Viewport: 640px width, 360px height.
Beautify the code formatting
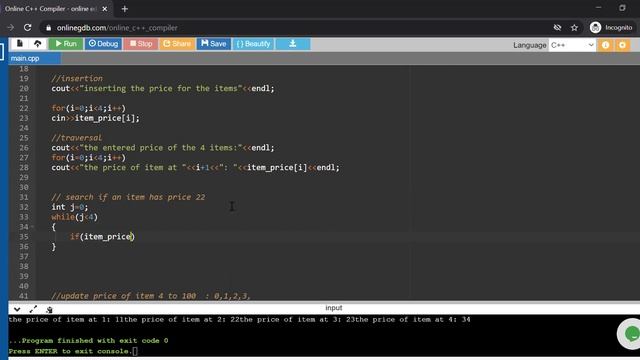pos(253,44)
